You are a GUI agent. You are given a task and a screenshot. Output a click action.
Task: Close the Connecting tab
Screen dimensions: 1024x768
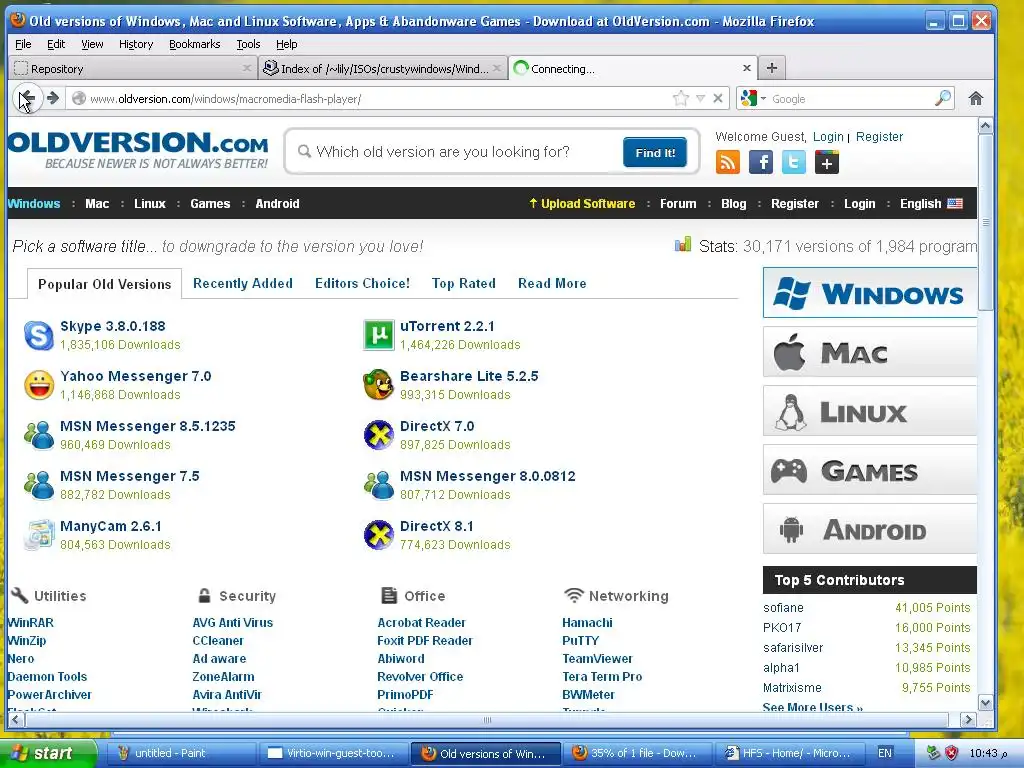[x=746, y=68]
